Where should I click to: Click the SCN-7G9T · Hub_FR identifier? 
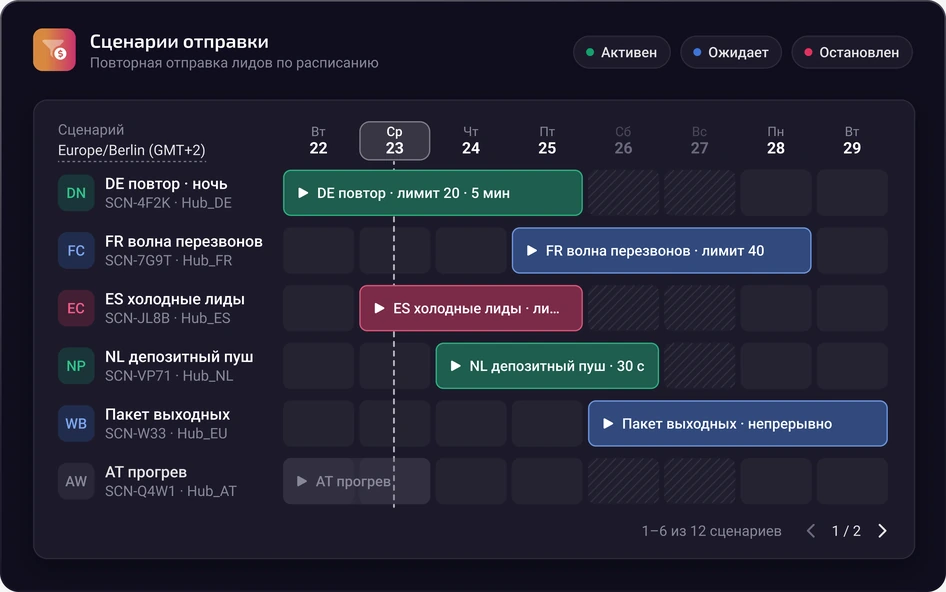coord(168,260)
